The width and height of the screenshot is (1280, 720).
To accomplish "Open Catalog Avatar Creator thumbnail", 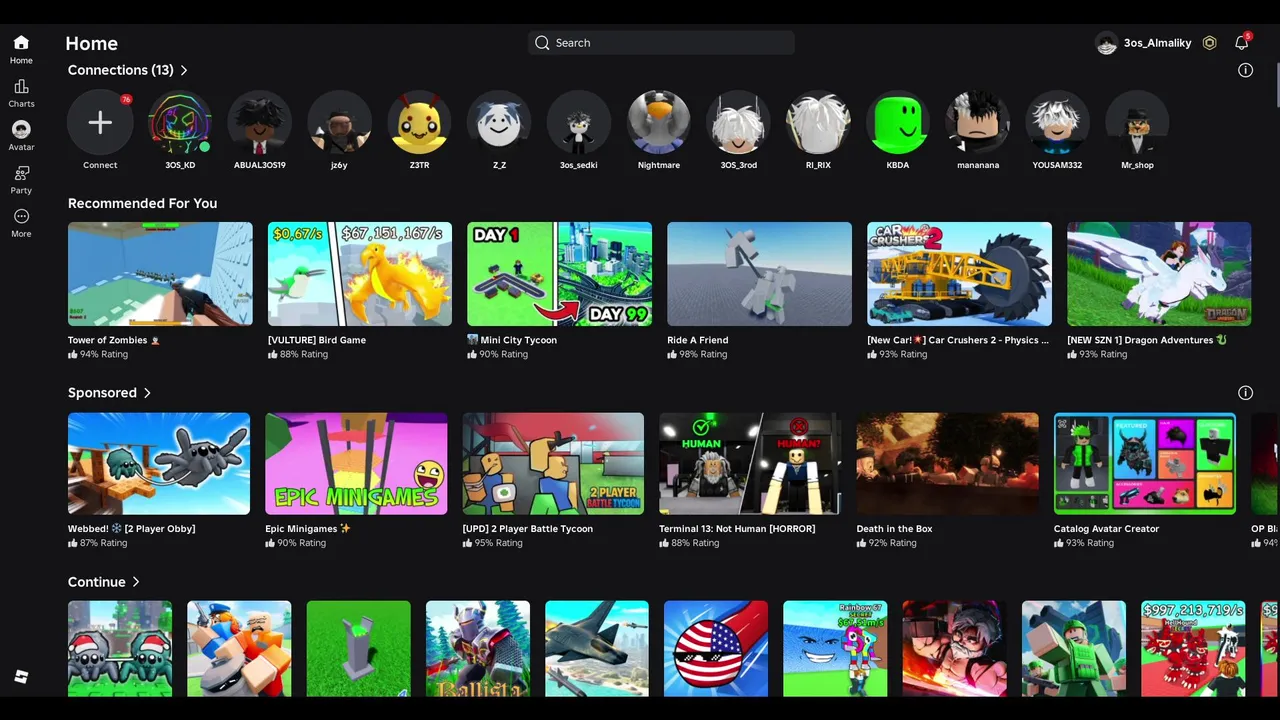I will (1145, 464).
